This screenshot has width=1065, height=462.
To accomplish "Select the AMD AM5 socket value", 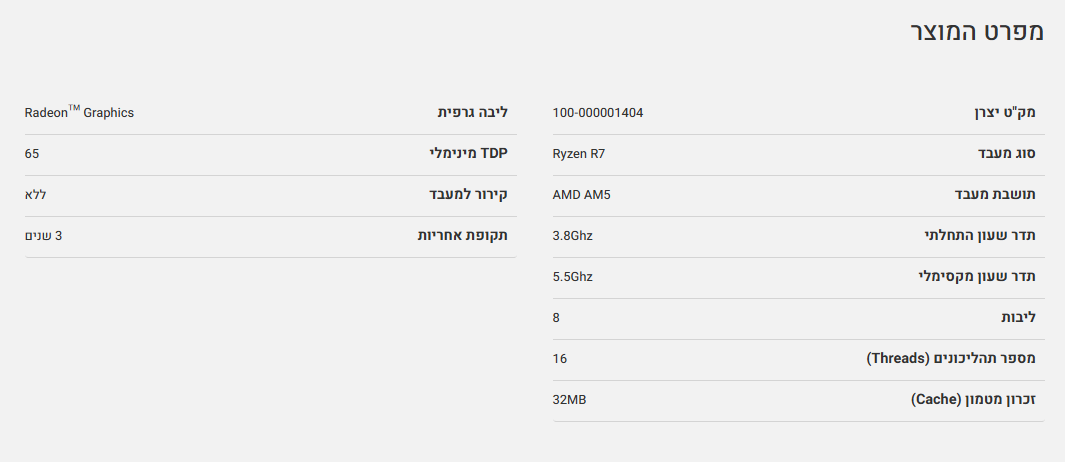I will pyautogui.click(x=581, y=195).
